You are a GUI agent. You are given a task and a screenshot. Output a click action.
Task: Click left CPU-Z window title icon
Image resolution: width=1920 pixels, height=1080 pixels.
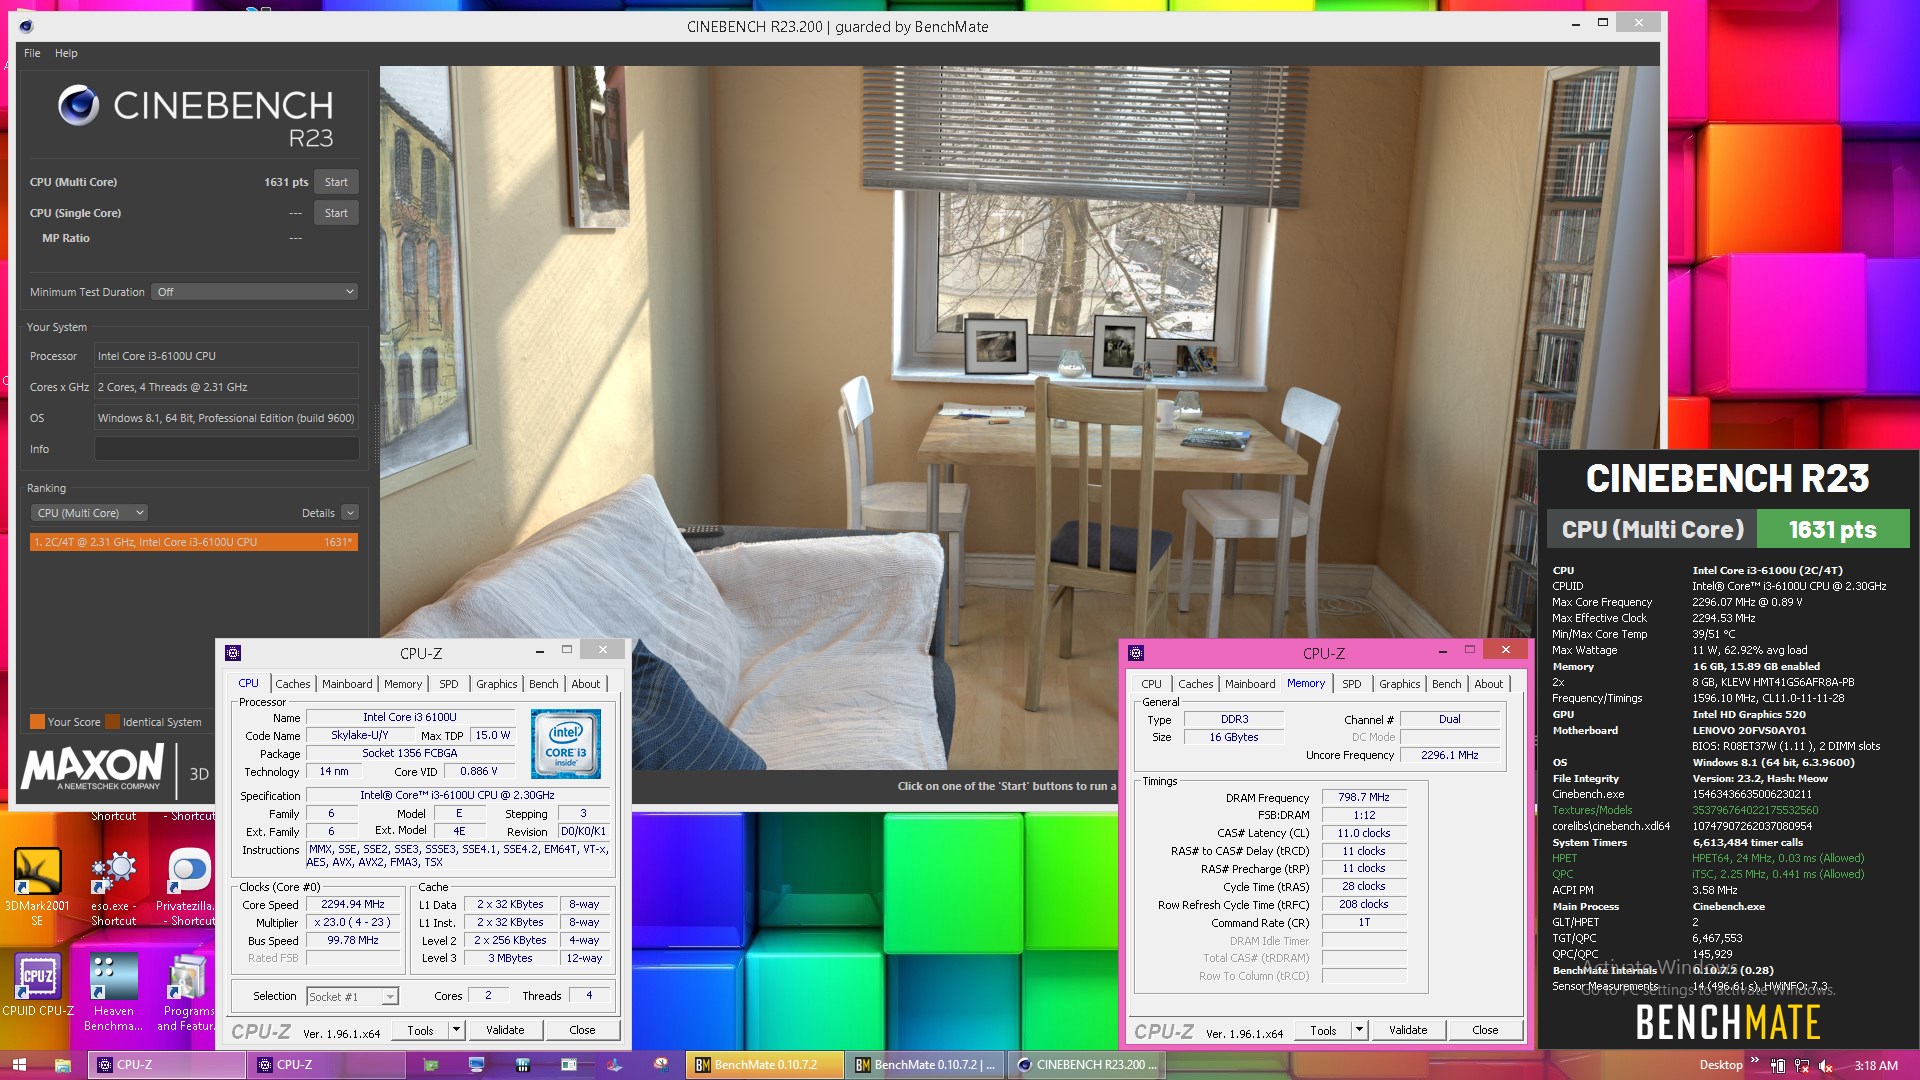click(x=233, y=653)
